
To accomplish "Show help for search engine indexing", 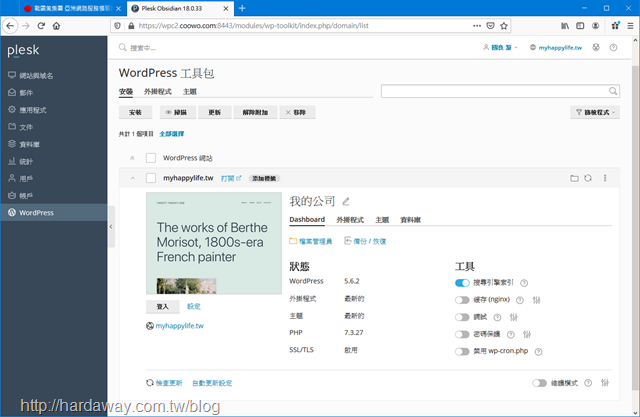I will (524, 283).
